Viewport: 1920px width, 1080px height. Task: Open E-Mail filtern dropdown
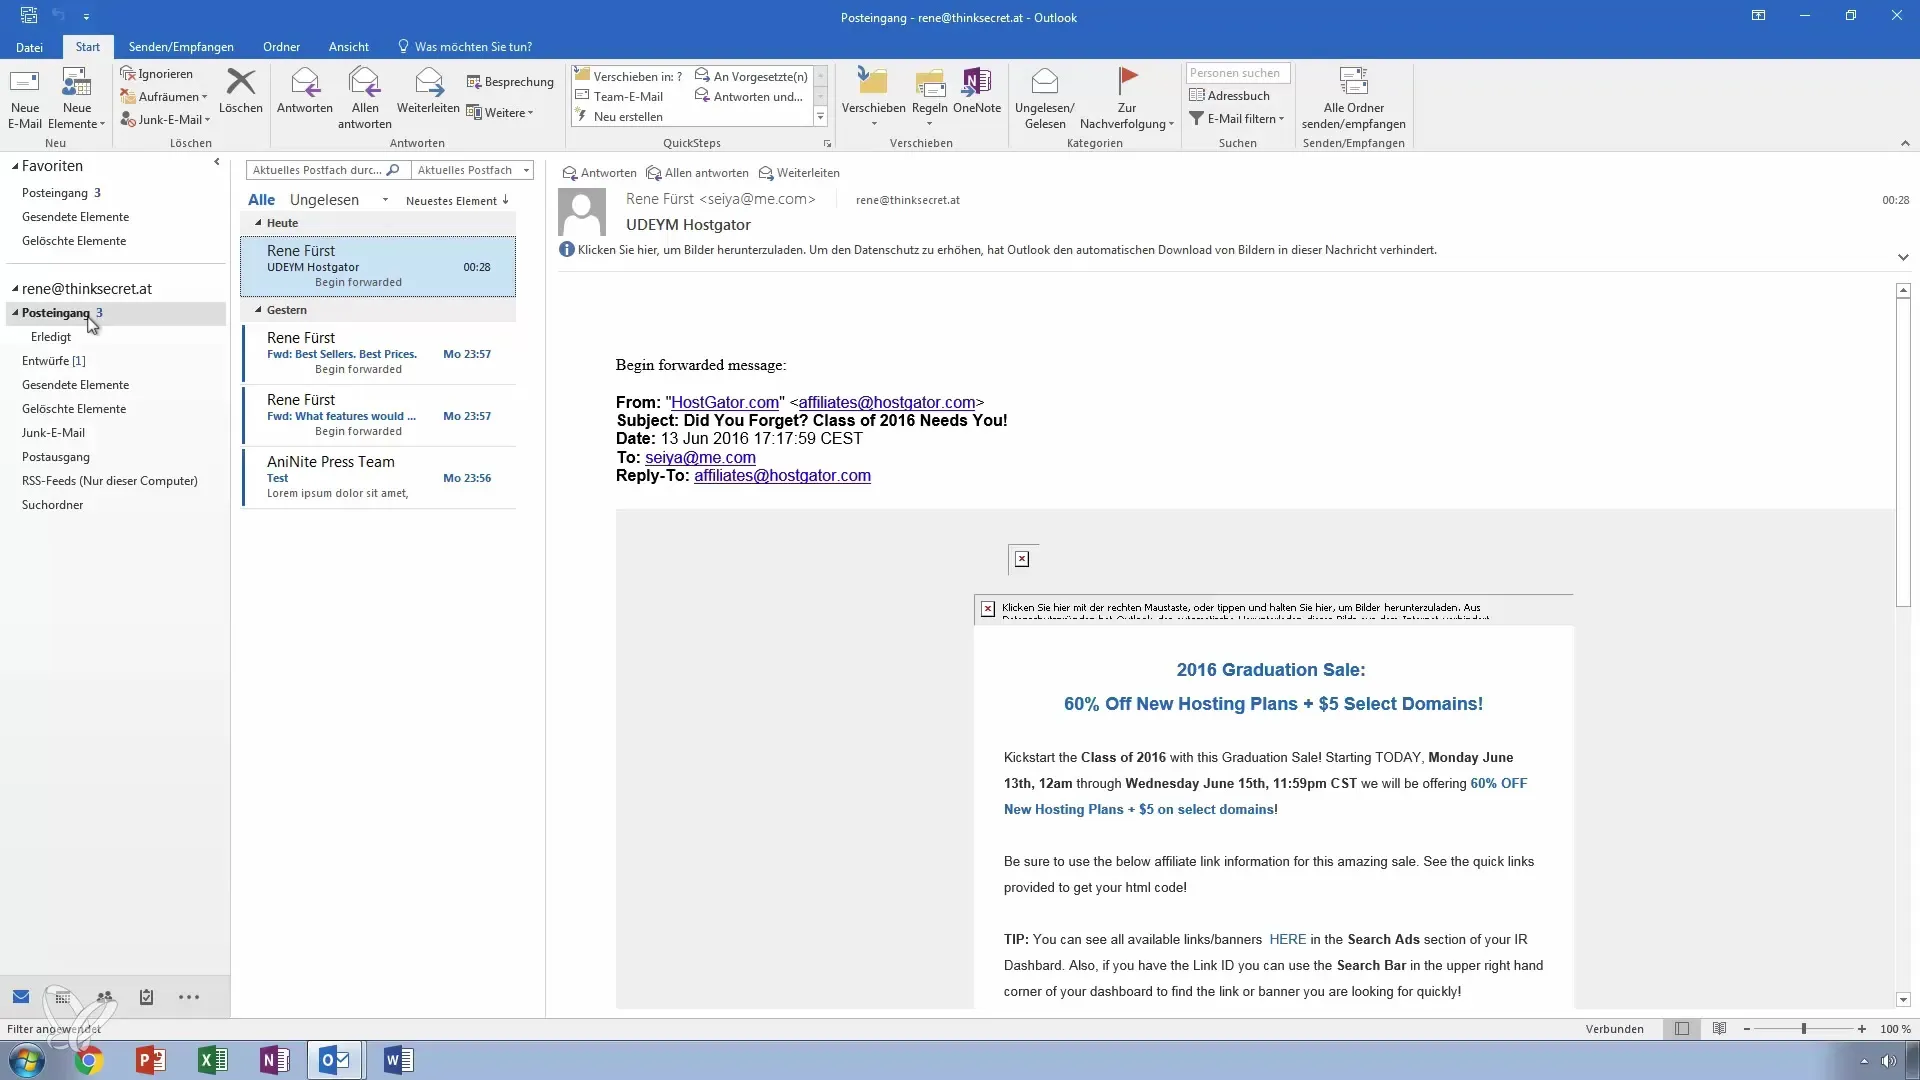point(1237,118)
